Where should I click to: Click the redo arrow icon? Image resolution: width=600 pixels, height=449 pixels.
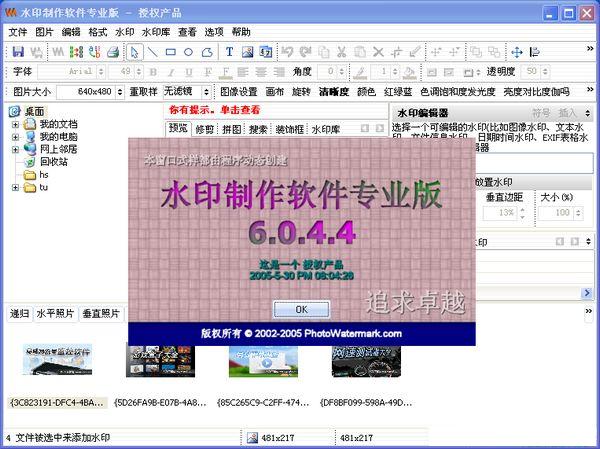[x=305, y=52]
